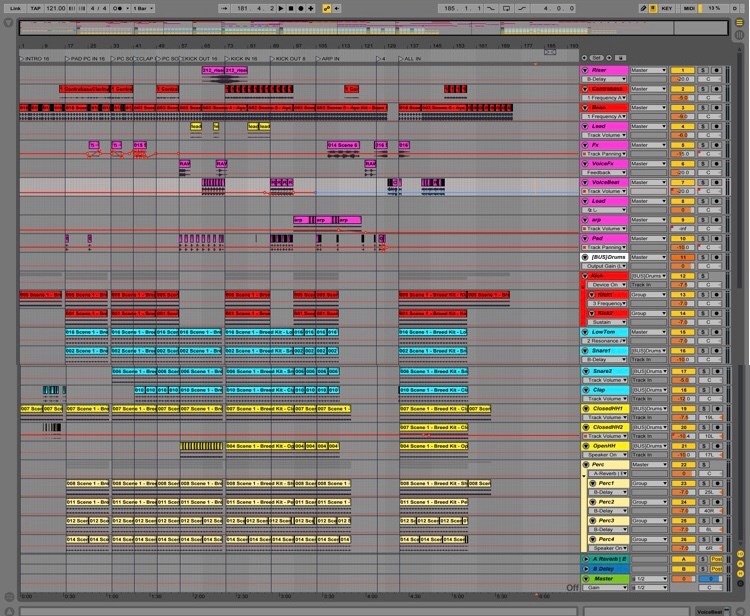Toggle Post button on A Reverb return
750x616 pixels.
716,559
